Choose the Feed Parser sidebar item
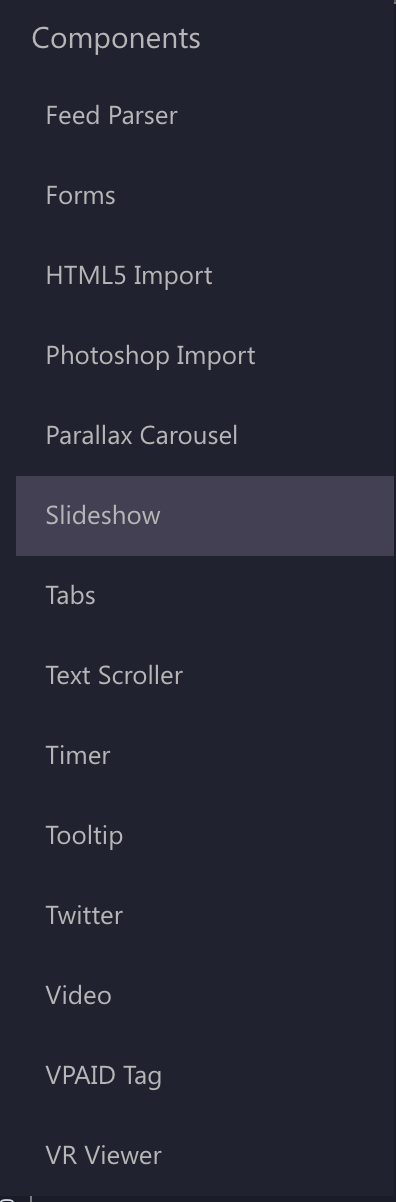Screen dimensions: 396x1202 click(x=205, y=116)
